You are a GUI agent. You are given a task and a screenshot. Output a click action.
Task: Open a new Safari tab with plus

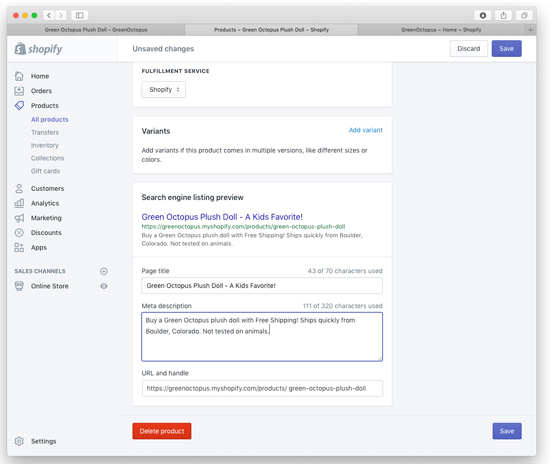pyautogui.click(x=530, y=30)
